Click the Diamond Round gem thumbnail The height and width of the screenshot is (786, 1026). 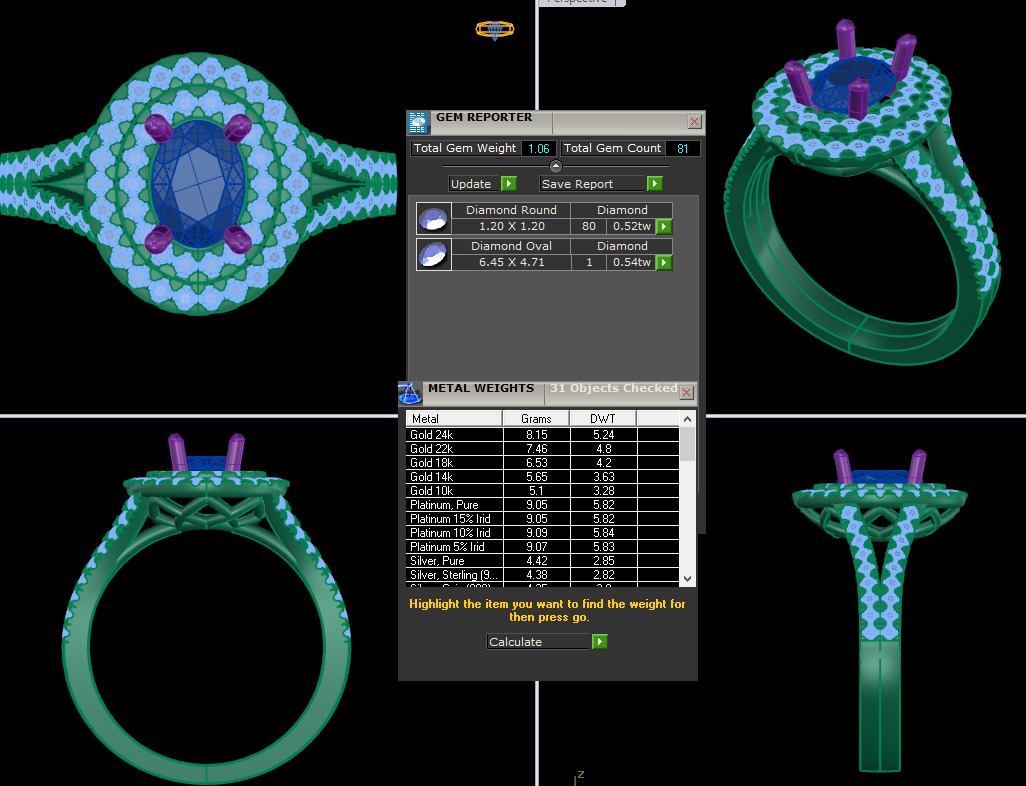tap(432, 219)
